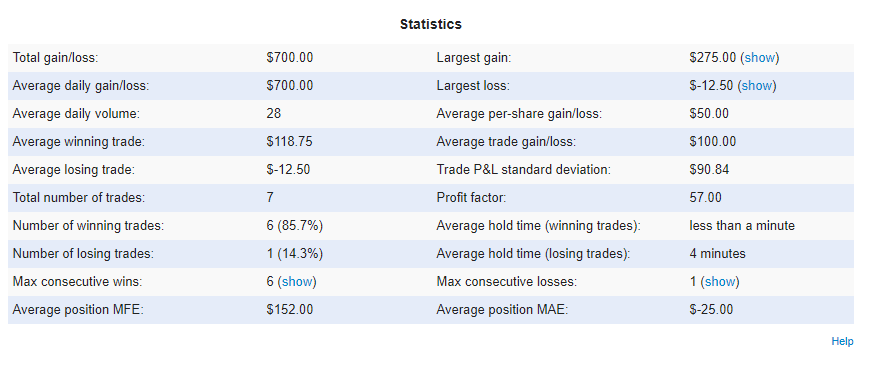This screenshot has width=879, height=368.
Task: Click the Average winning trade value $118.75
Action: 289,142
